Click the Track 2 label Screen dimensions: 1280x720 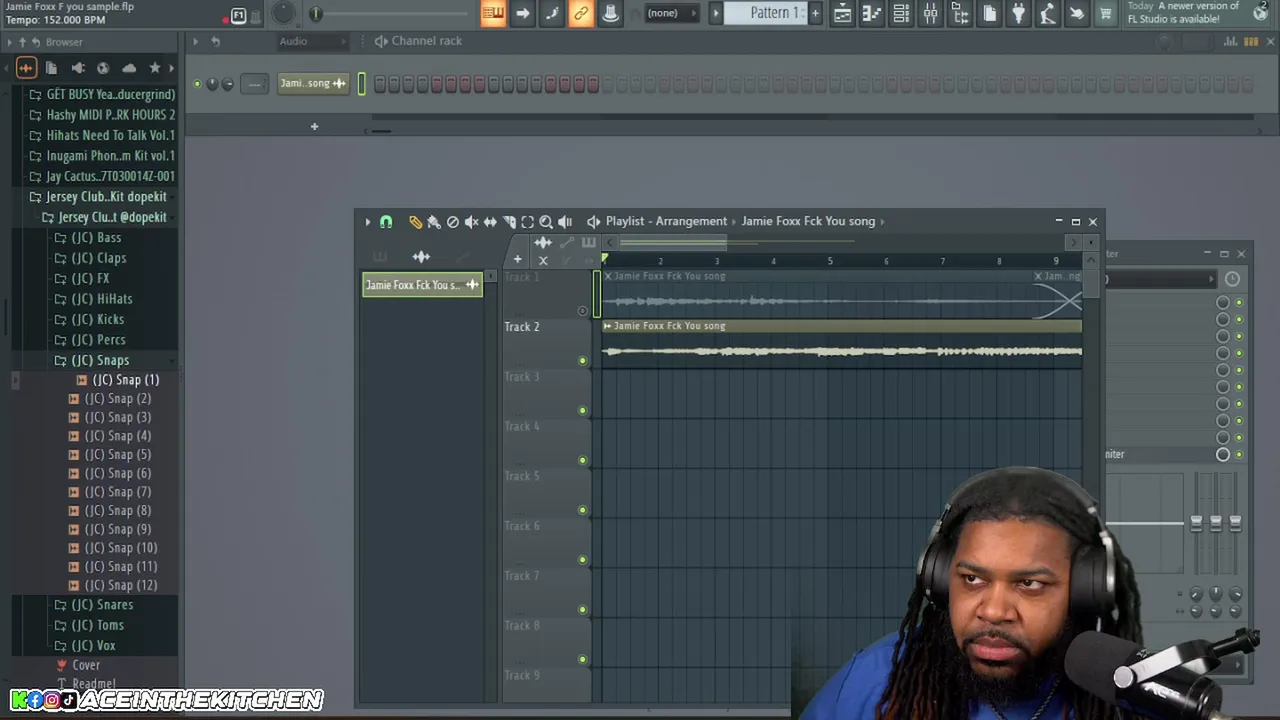coord(522,327)
